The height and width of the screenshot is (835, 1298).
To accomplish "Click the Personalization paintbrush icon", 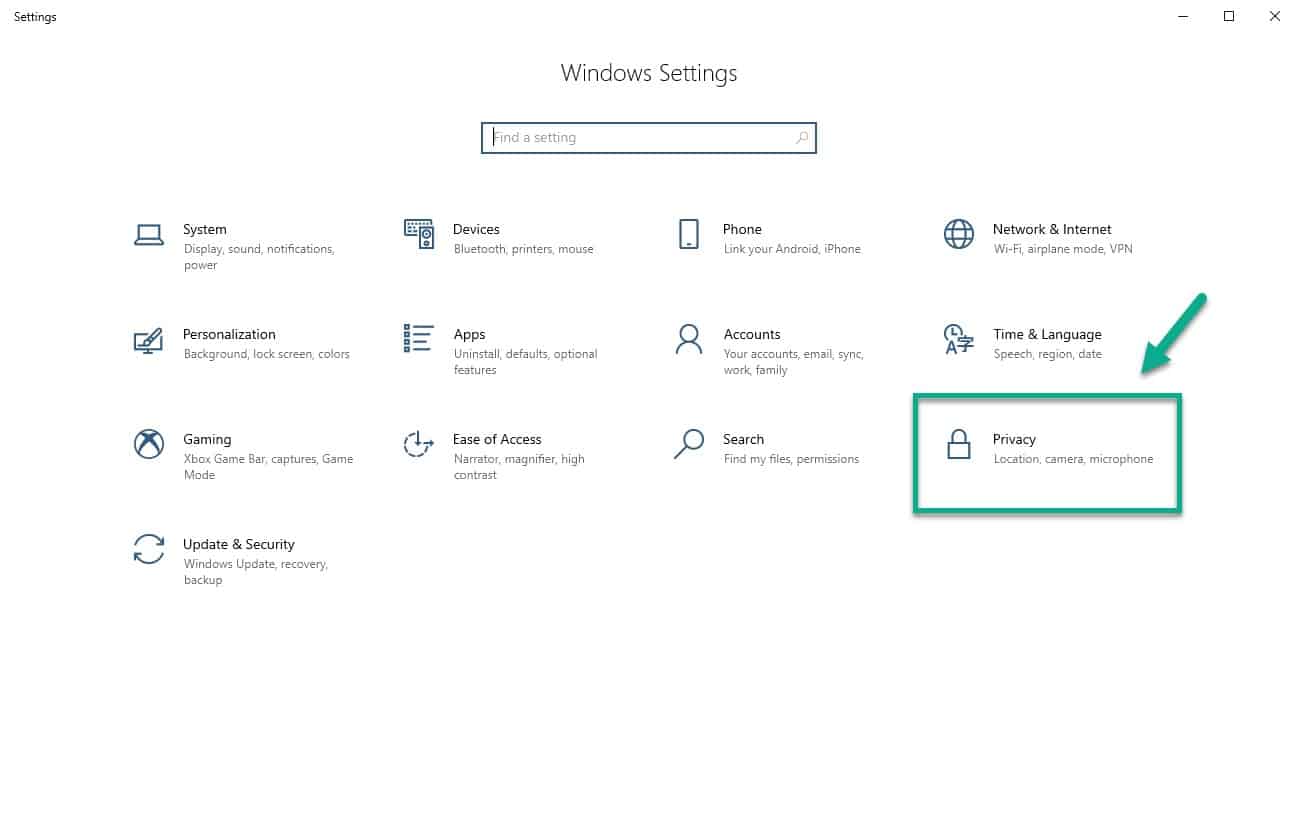I will pos(148,340).
